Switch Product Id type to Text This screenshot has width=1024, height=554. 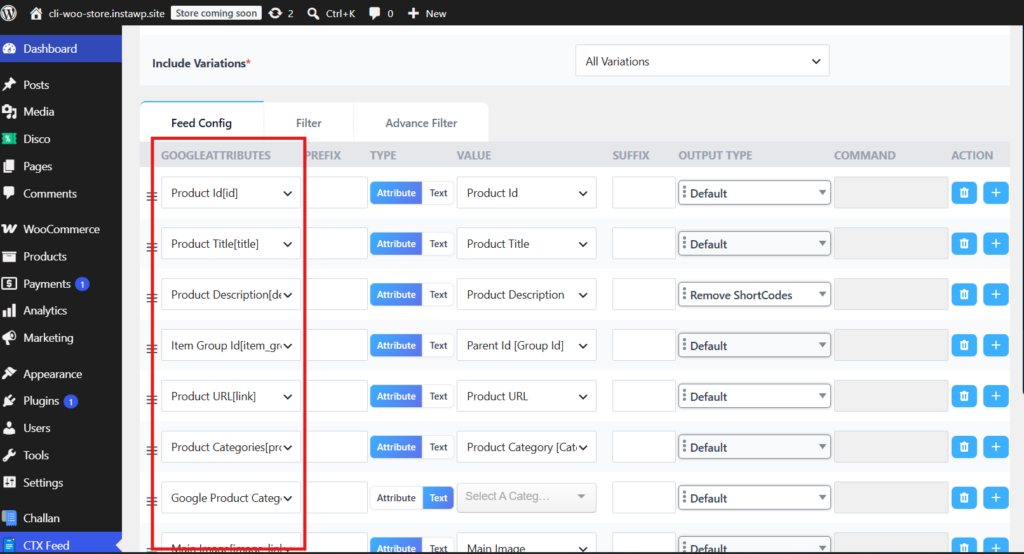(x=438, y=193)
